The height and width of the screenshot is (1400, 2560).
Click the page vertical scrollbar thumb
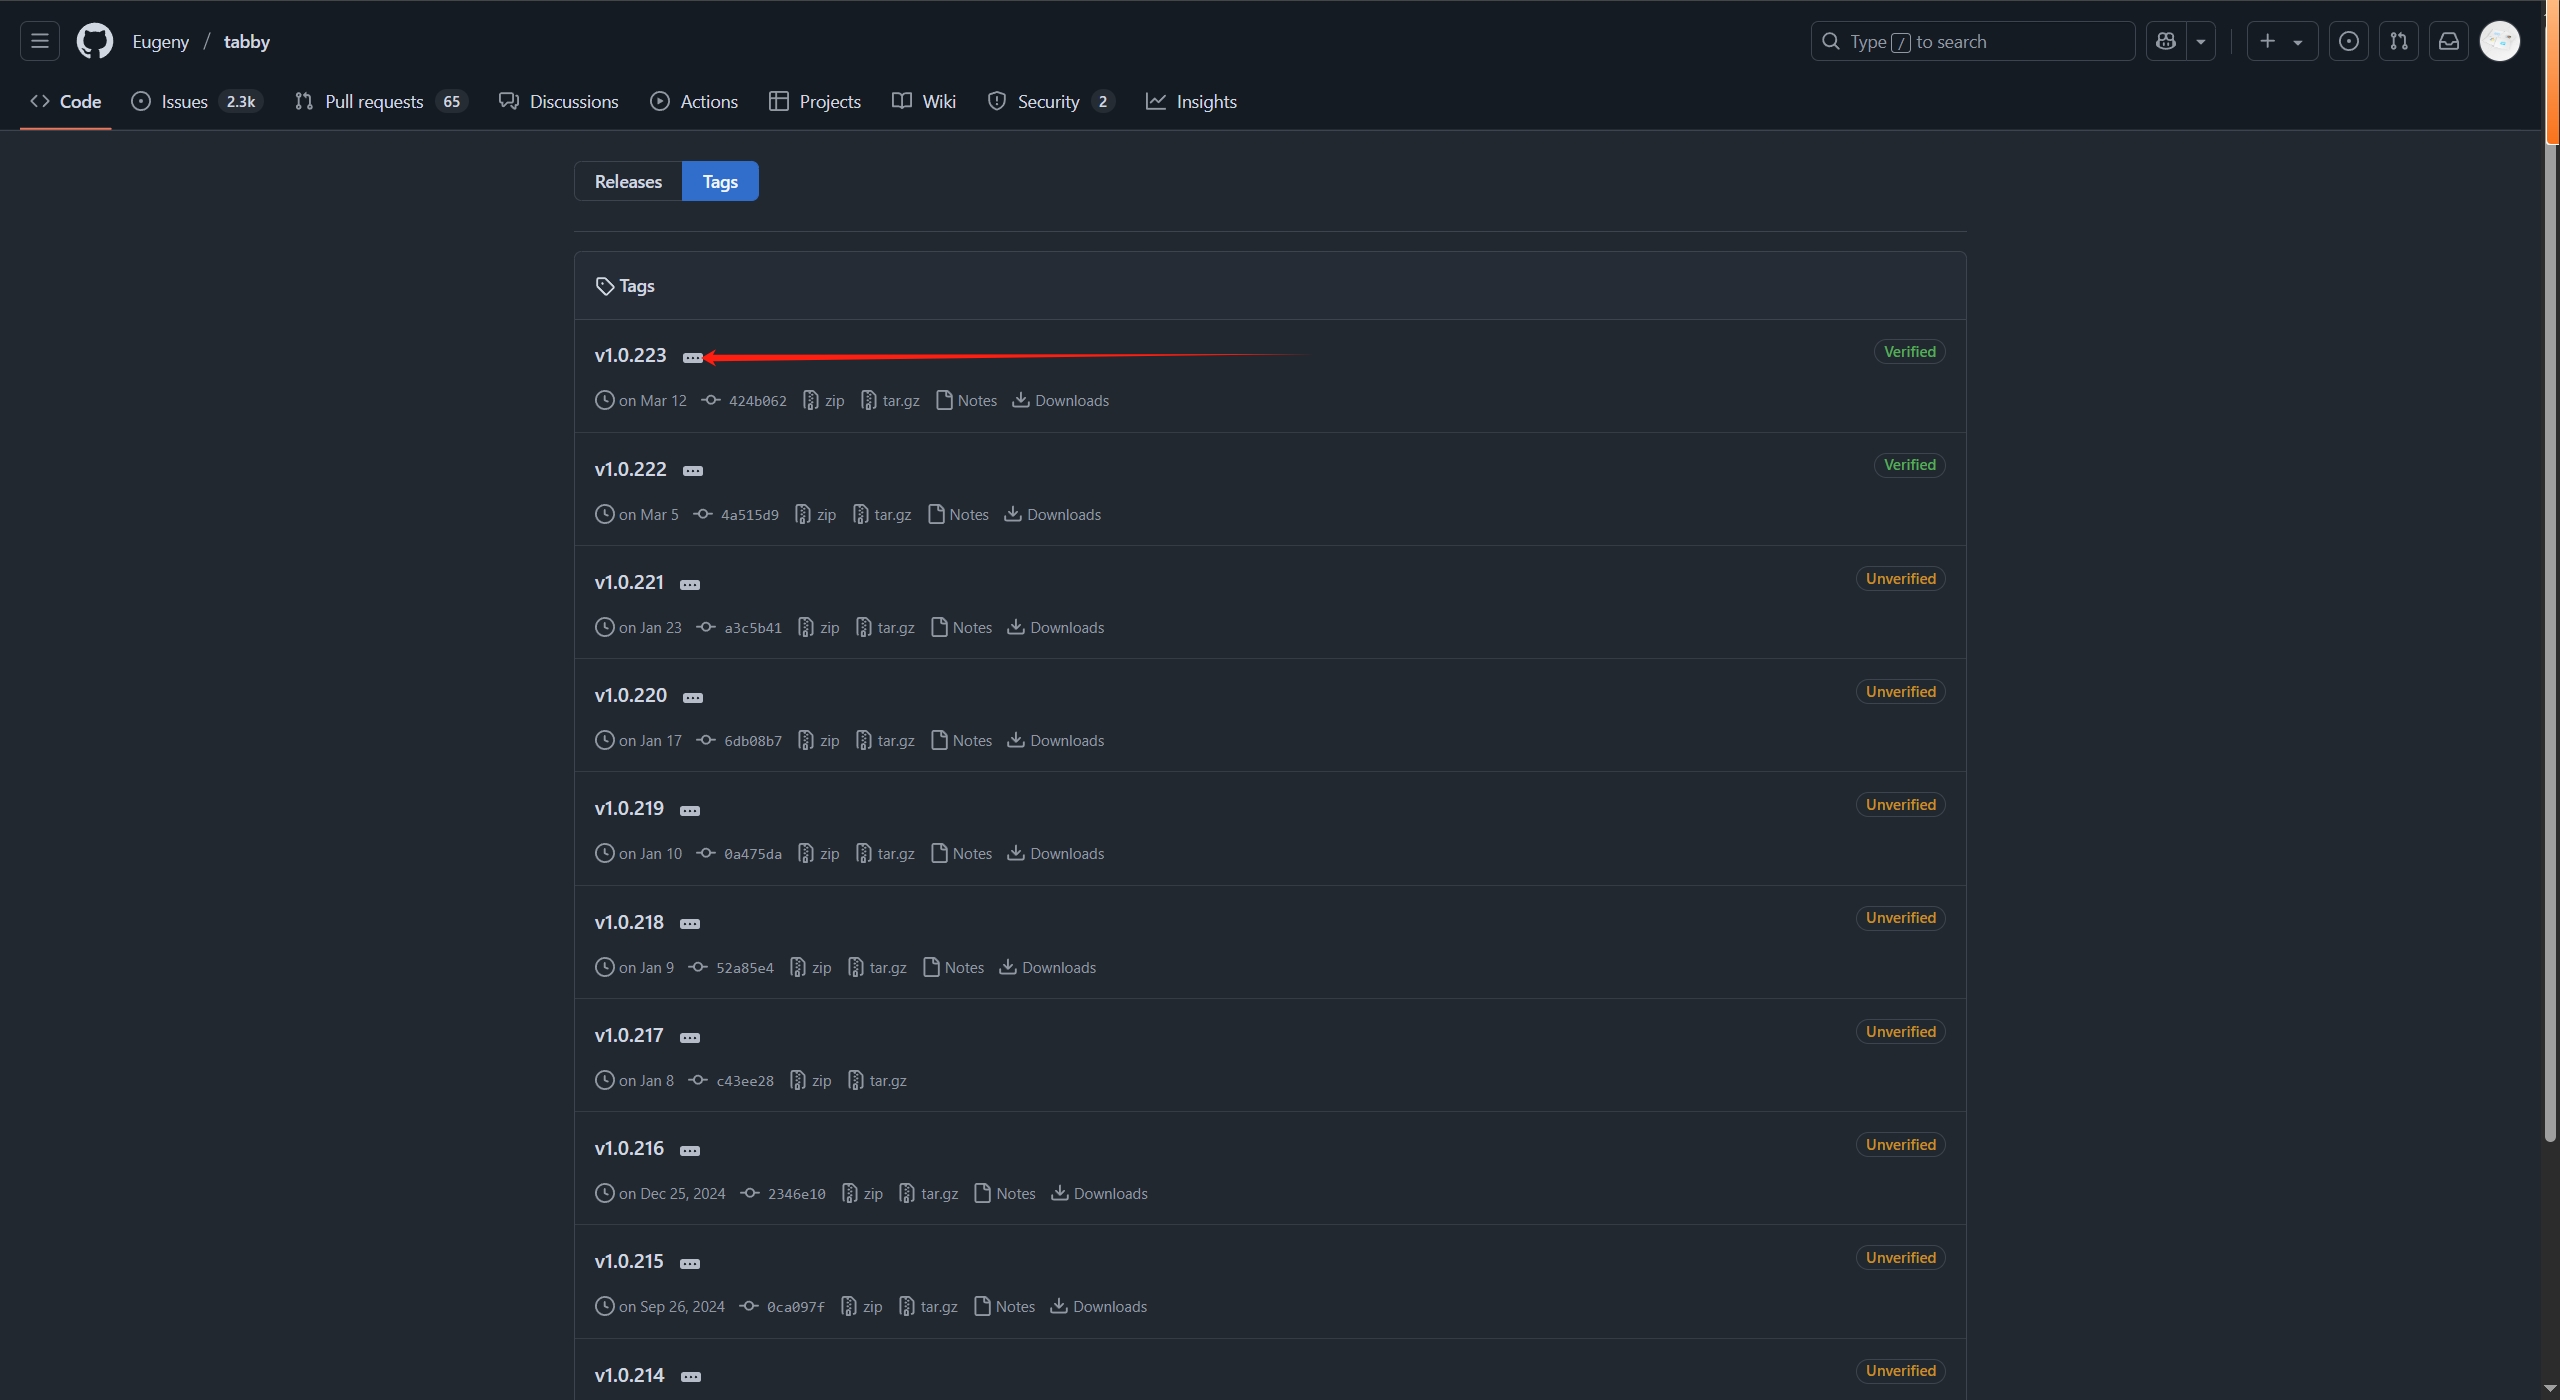click(x=2551, y=644)
